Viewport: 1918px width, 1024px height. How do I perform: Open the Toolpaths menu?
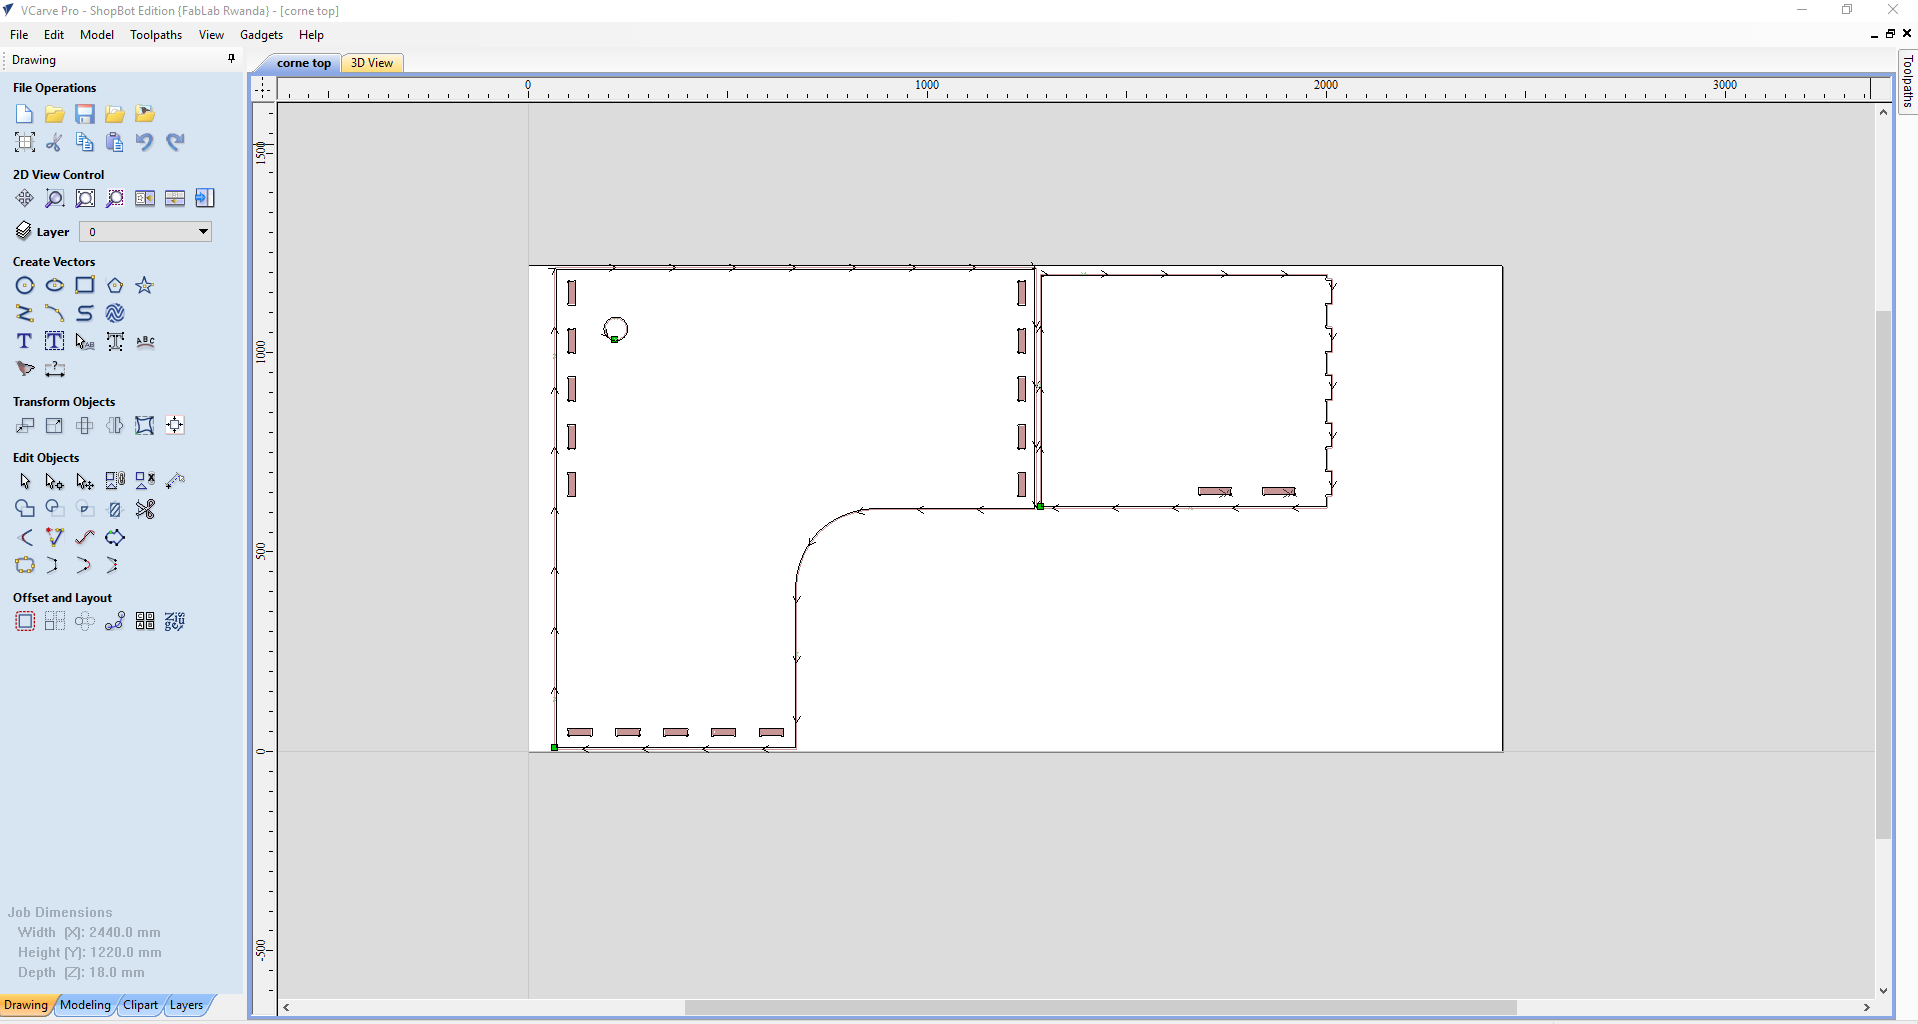(x=156, y=34)
